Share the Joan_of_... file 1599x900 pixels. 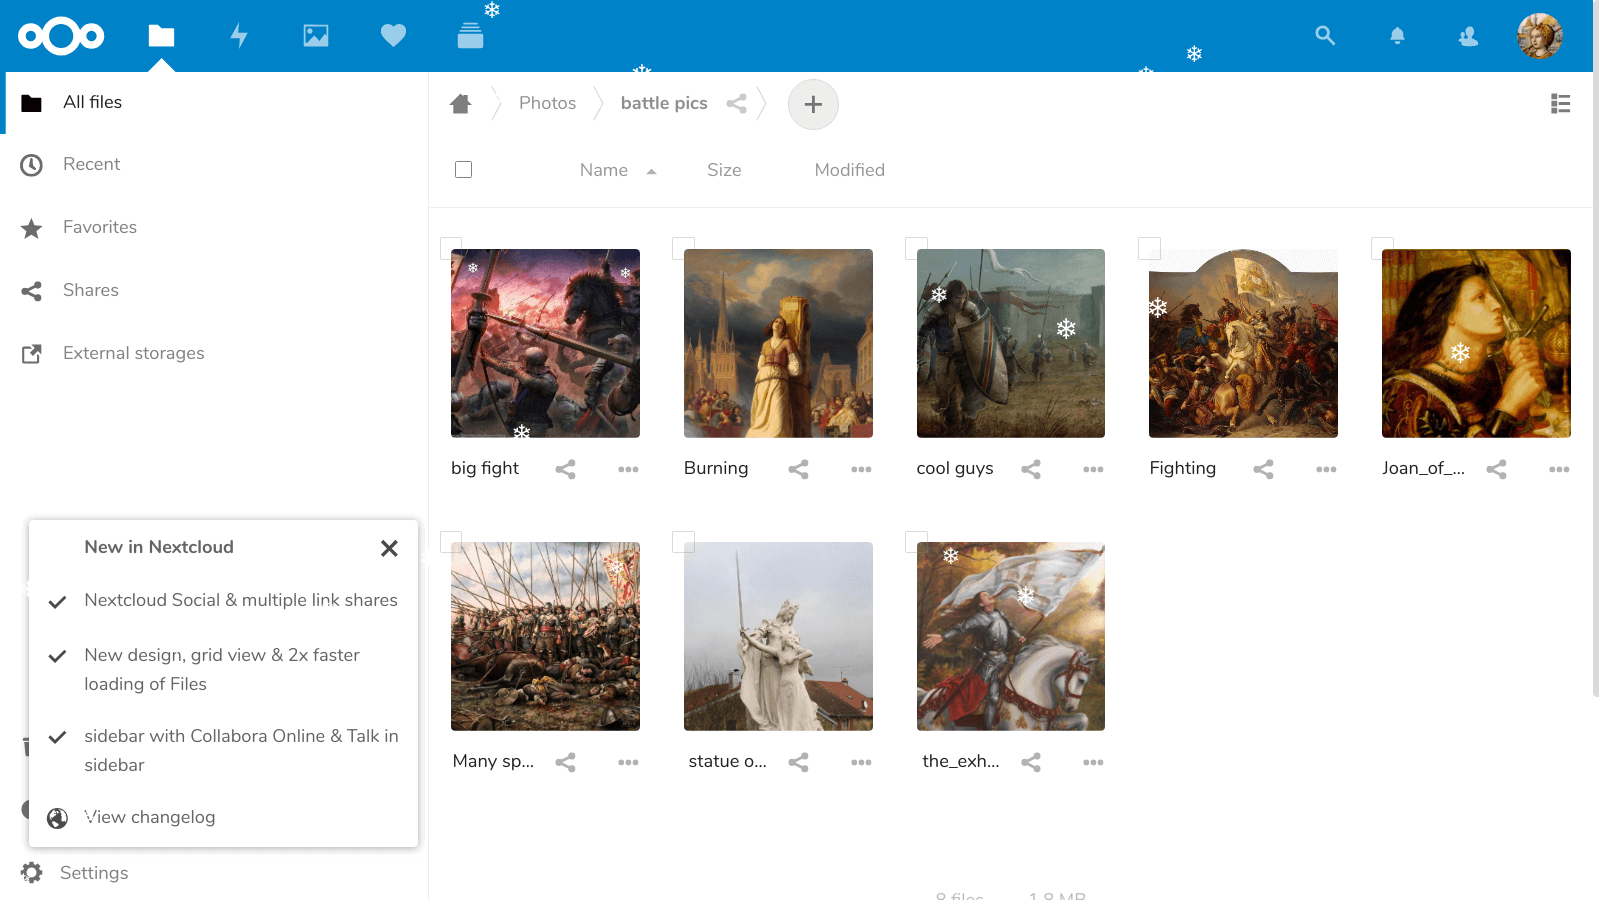pos(1496,469)
